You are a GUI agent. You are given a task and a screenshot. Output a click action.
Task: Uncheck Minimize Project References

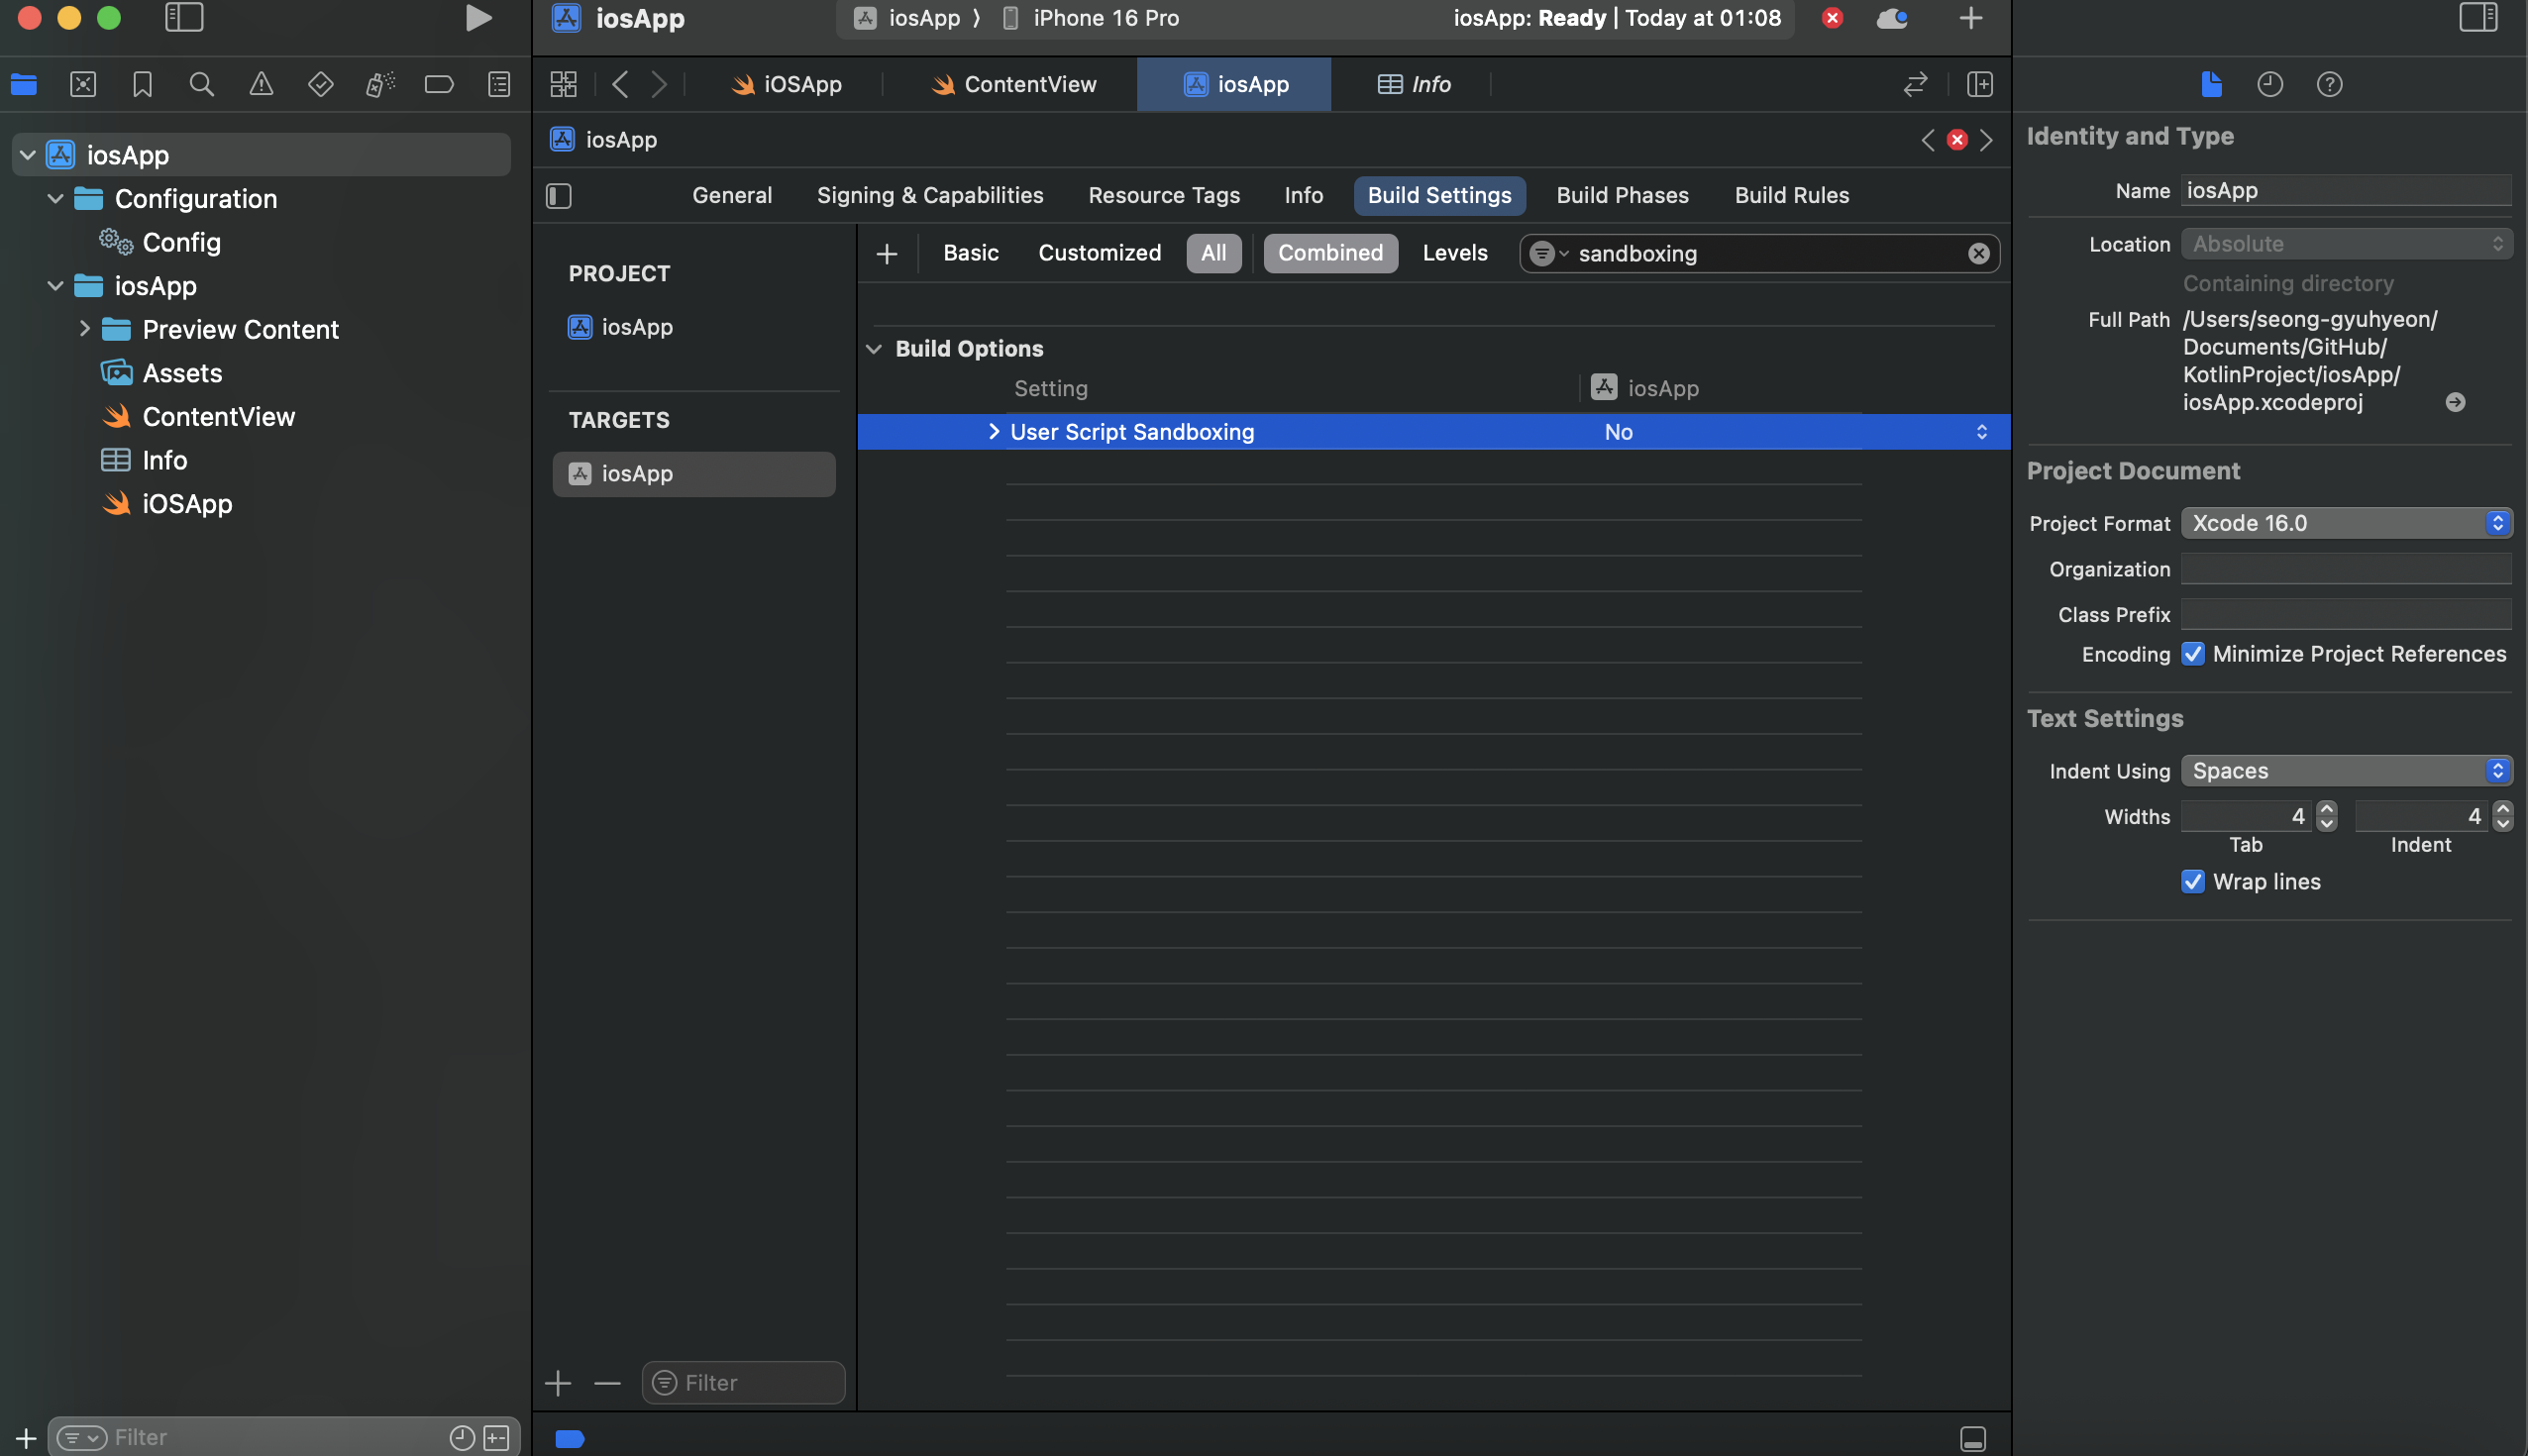(x=2192, y=654)
